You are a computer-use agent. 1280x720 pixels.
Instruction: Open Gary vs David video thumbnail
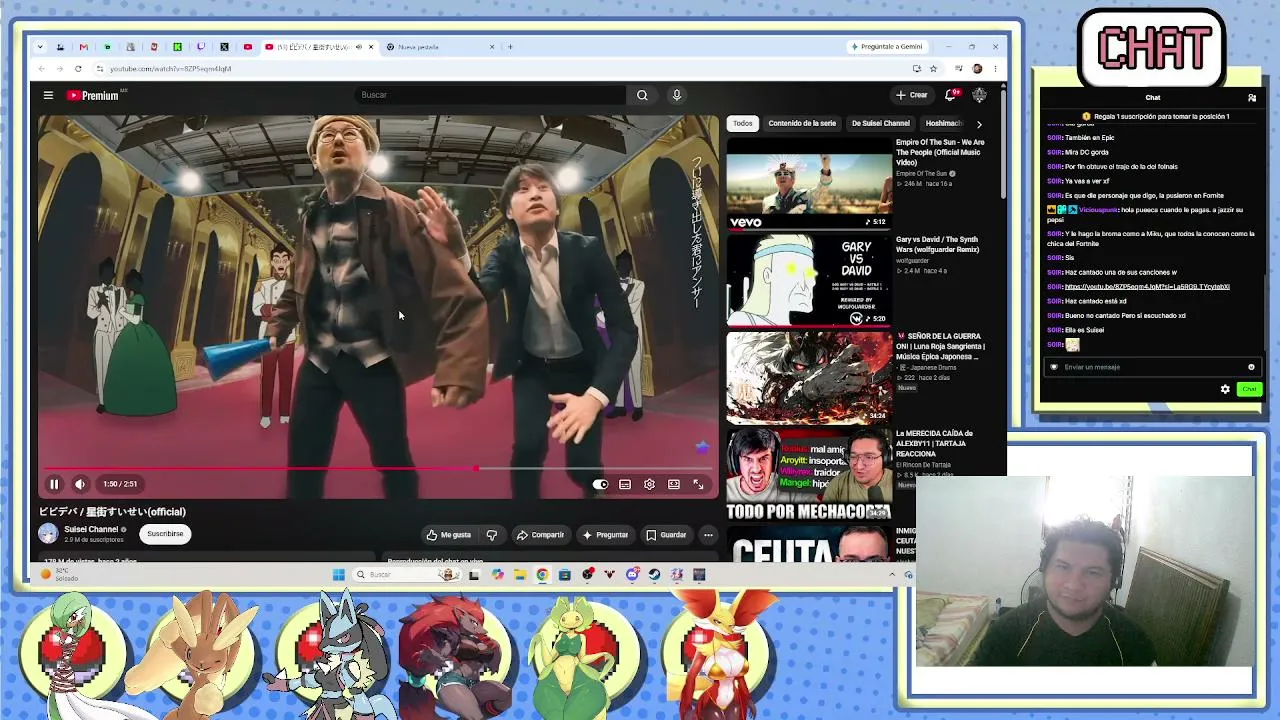point(808,280)
